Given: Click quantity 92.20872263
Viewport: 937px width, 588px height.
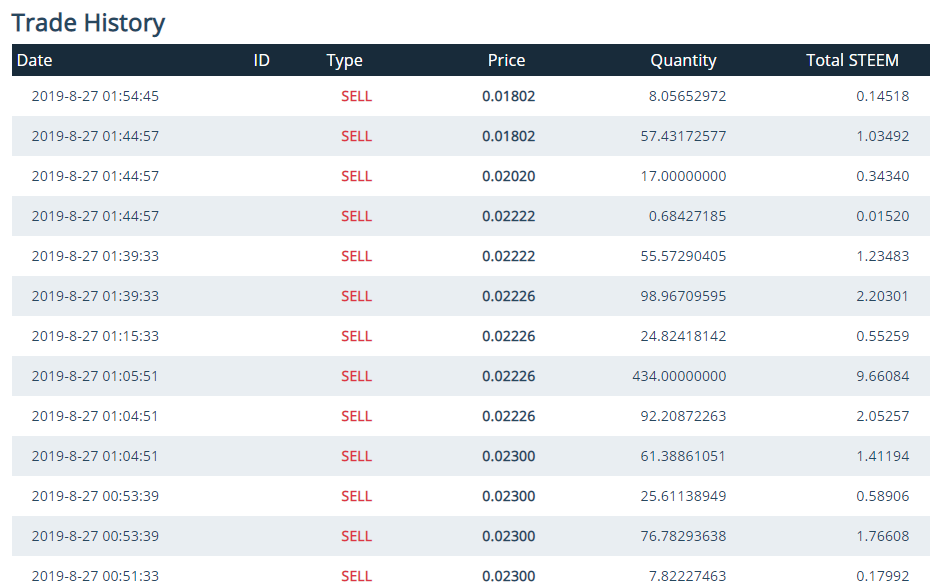Looking at the screenshot, I should pyautogui.click(x=683, y=416).
